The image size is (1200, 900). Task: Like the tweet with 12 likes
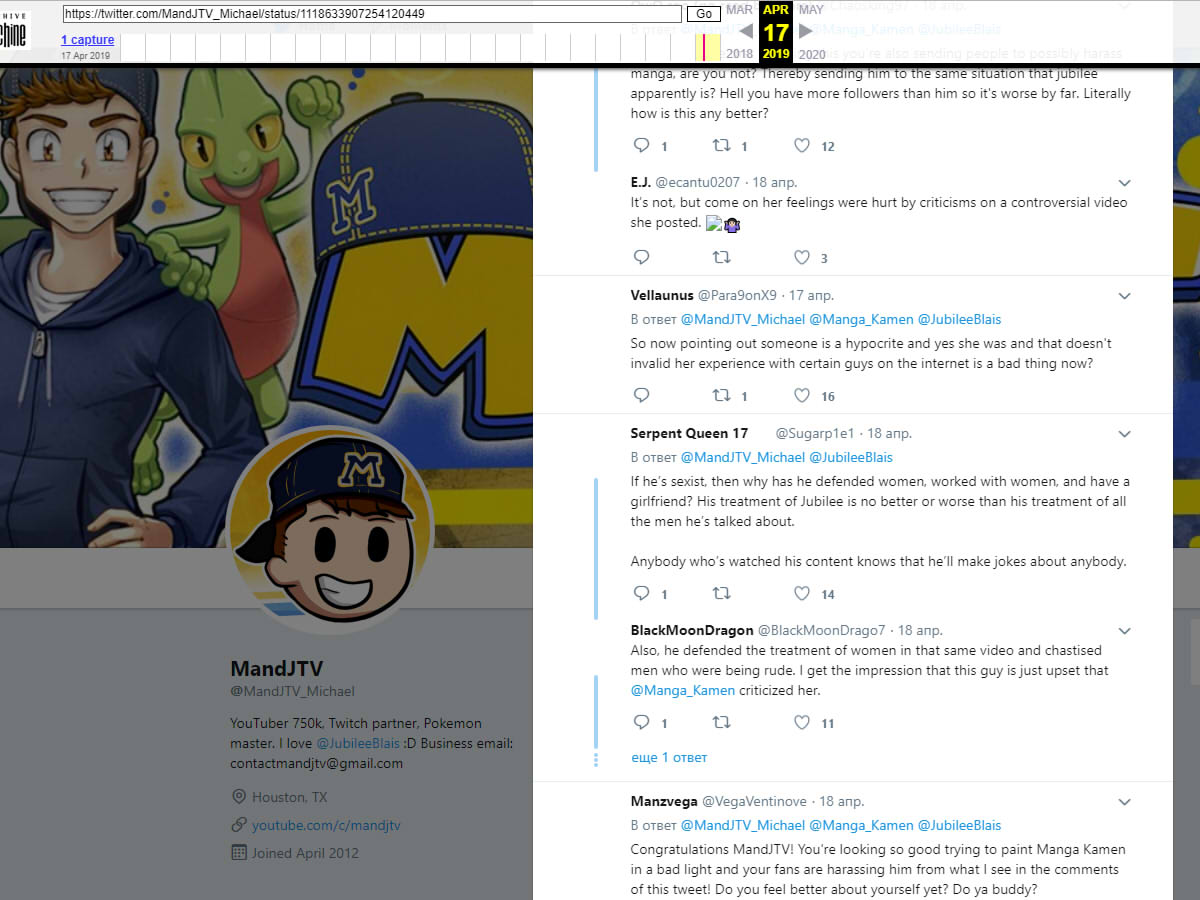tap(801, 146)
